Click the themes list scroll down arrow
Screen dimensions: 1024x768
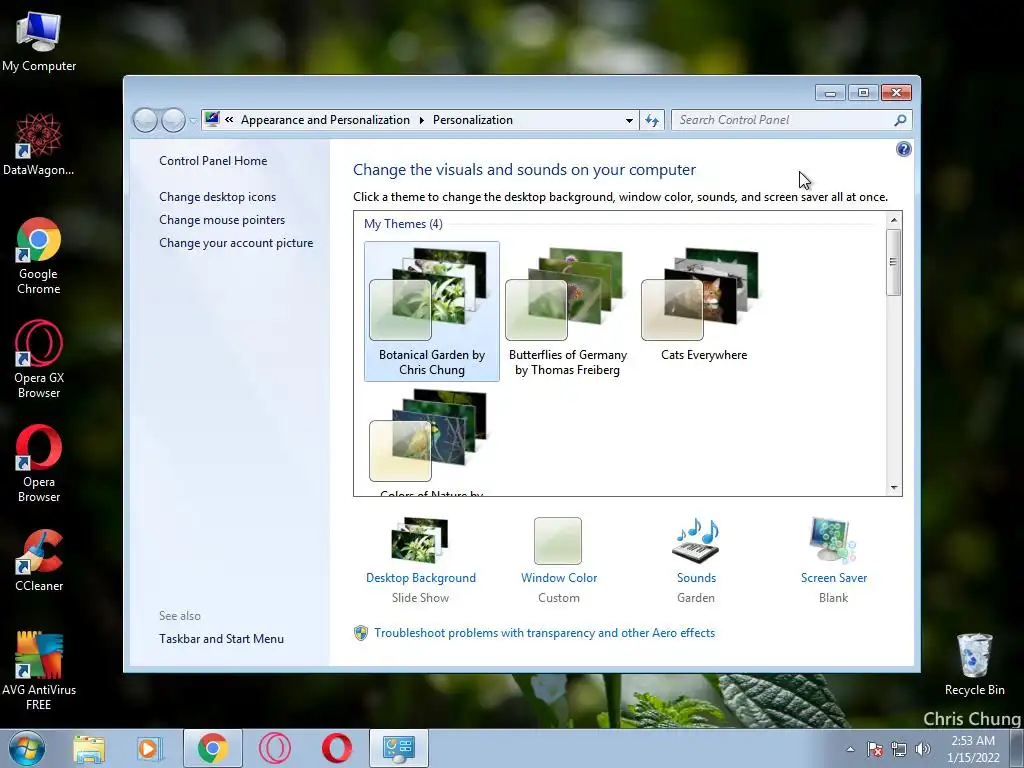click(x=894, y=487)
